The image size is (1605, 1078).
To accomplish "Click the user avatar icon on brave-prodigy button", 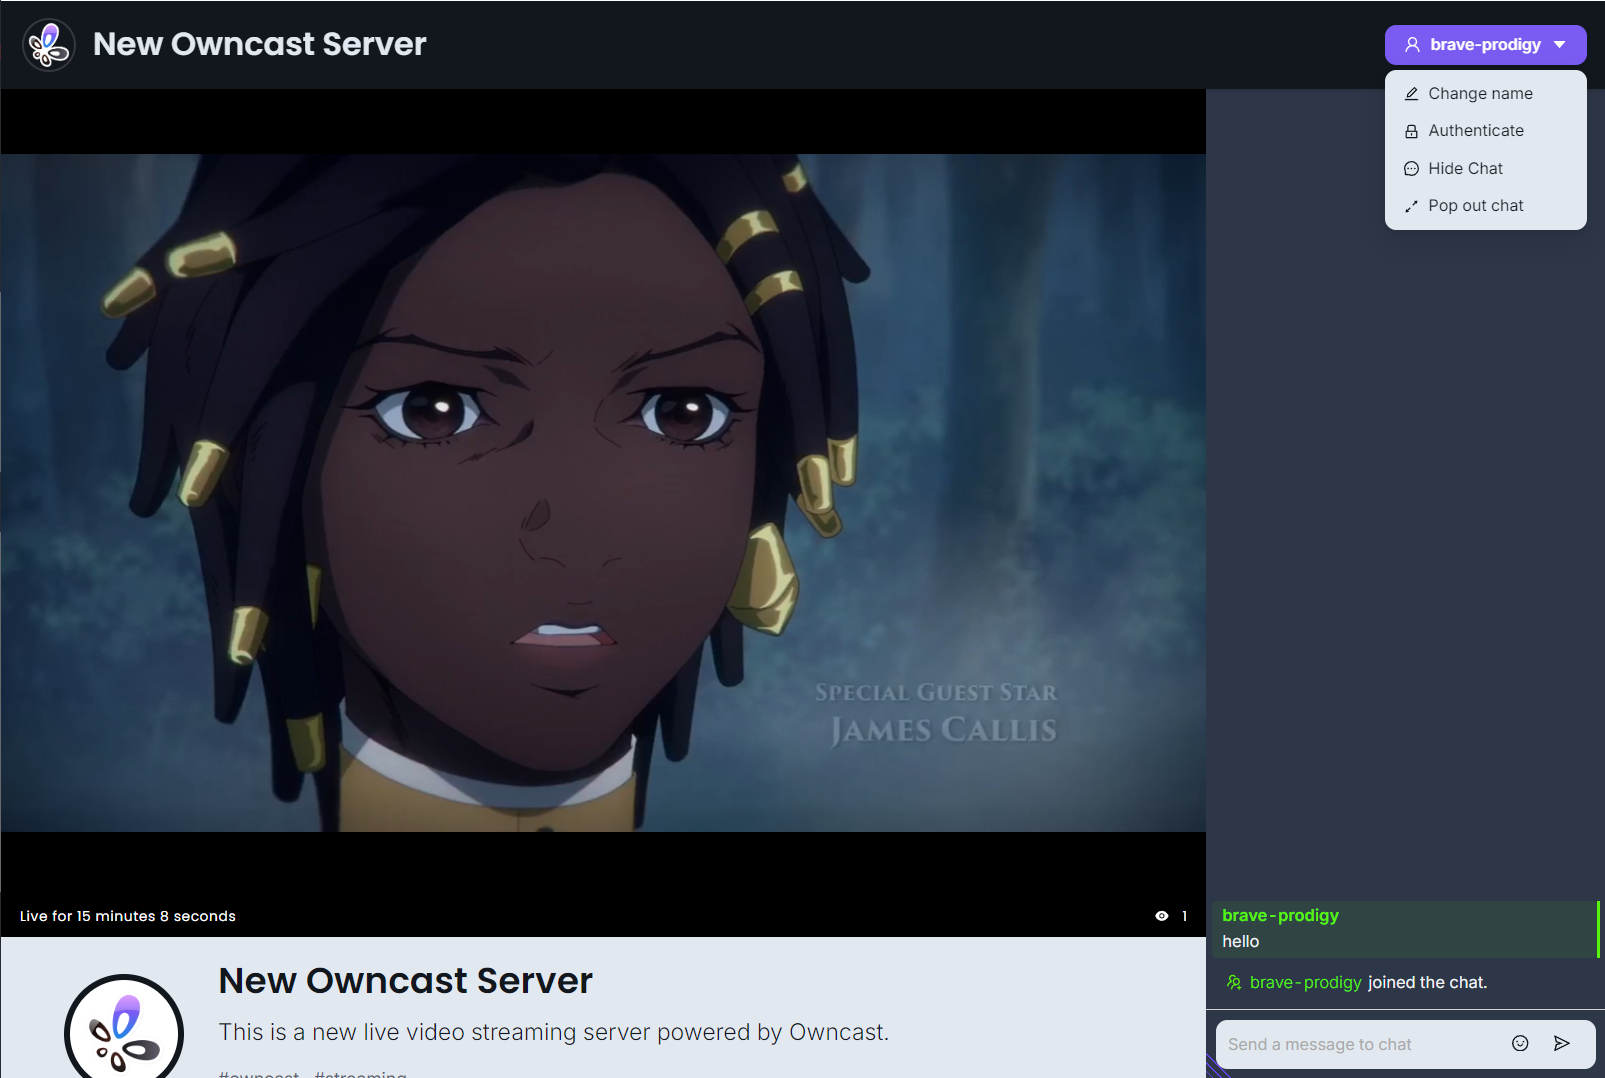I will (x=1412, y=45).
